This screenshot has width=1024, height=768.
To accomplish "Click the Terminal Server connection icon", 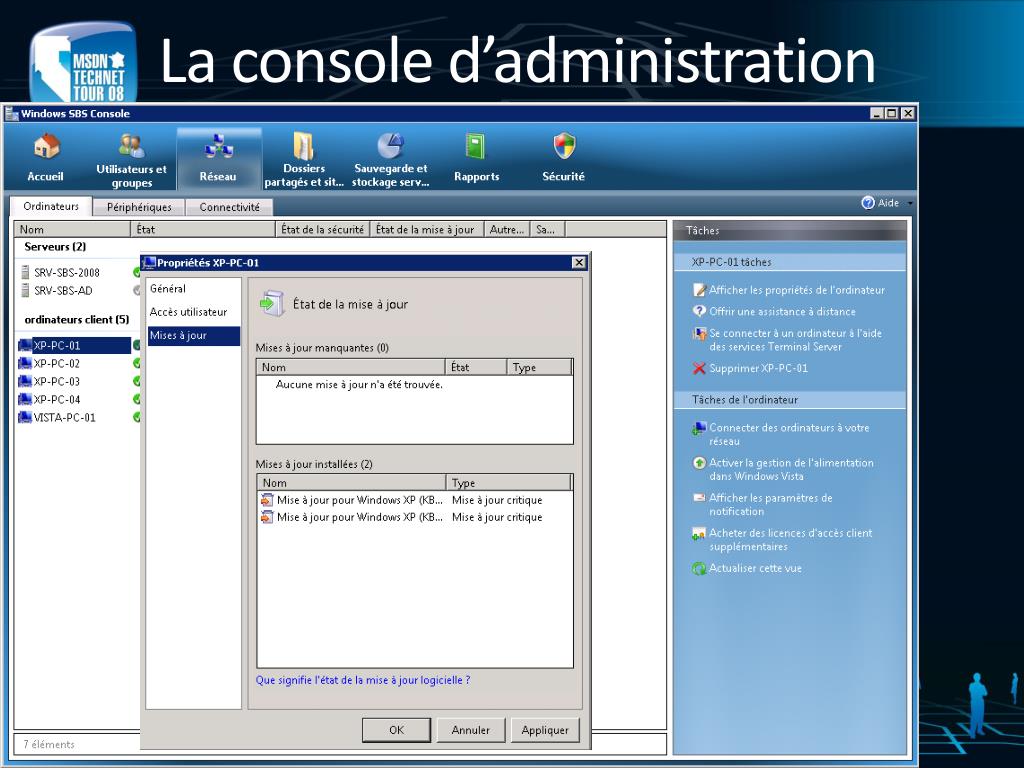I will (x=699, y=334).
